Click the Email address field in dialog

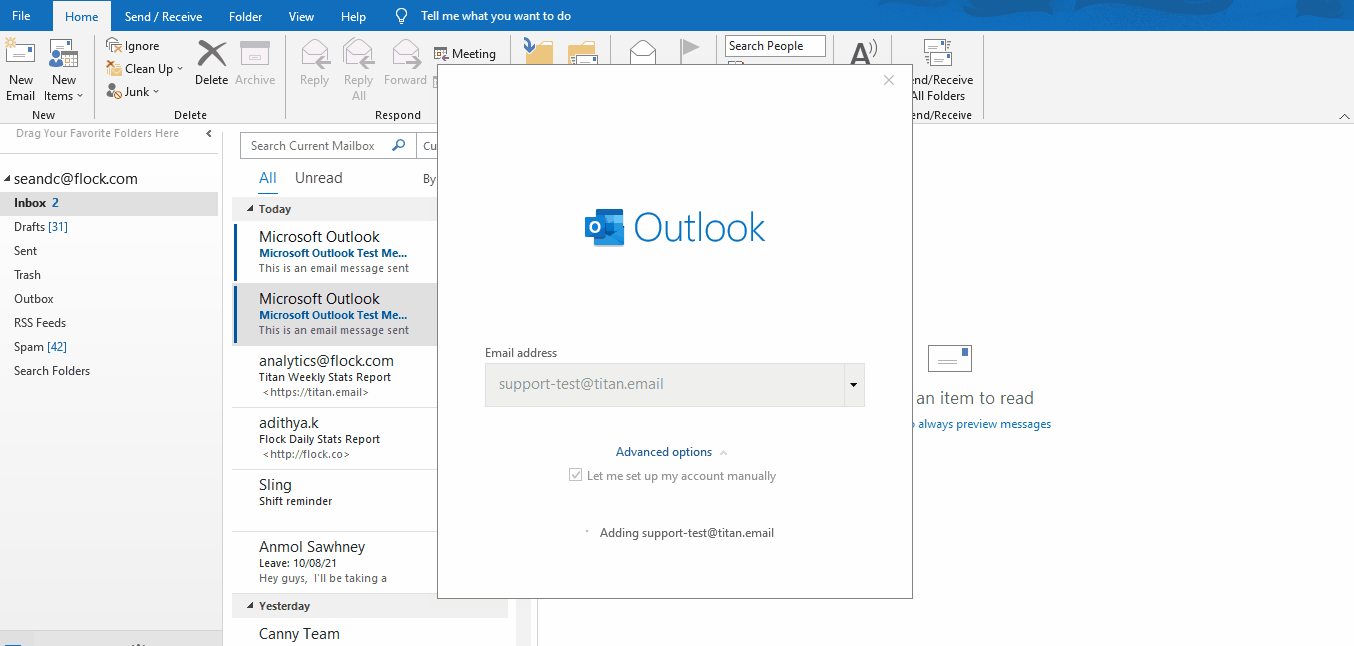click(x=664, y=385)
